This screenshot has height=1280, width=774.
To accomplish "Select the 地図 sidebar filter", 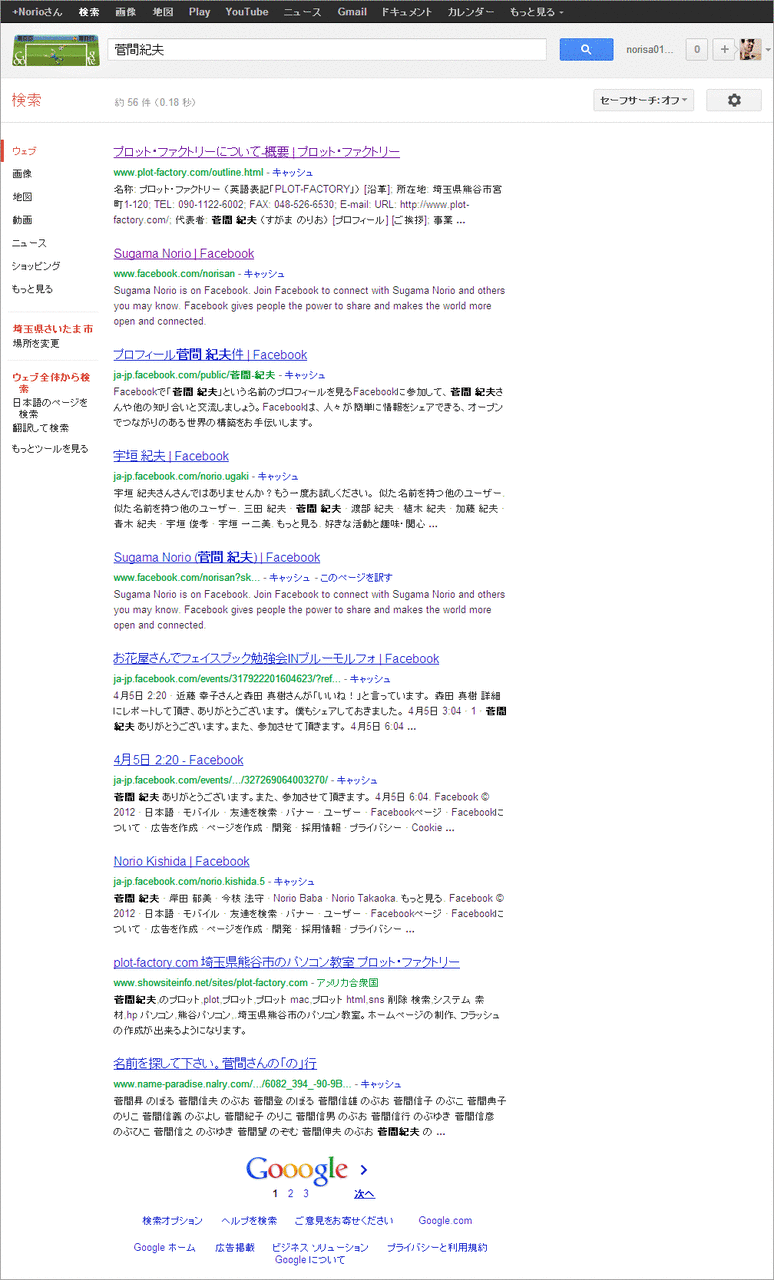I will [22, 196].
